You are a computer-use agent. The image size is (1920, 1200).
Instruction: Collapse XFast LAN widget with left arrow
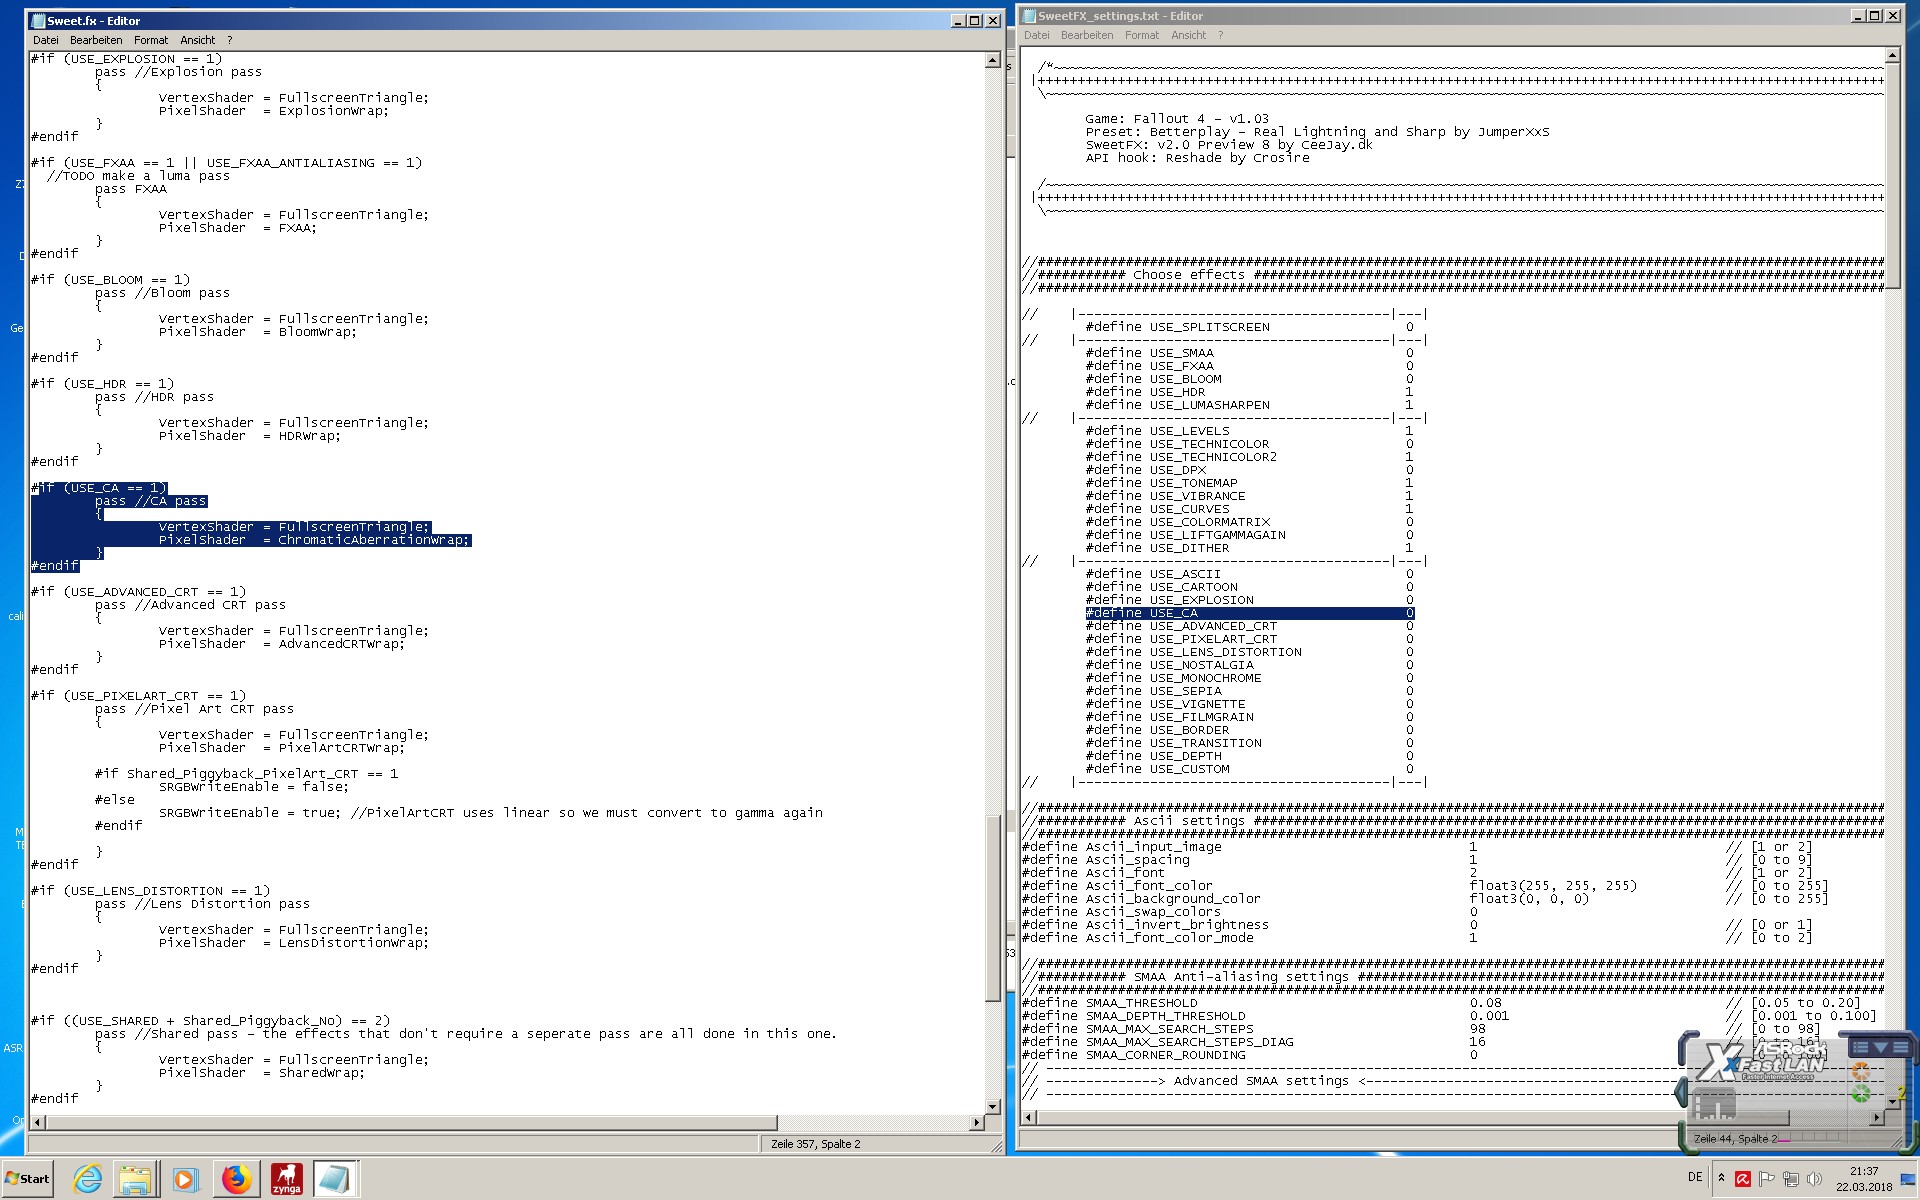(x=1680, y=1092)
